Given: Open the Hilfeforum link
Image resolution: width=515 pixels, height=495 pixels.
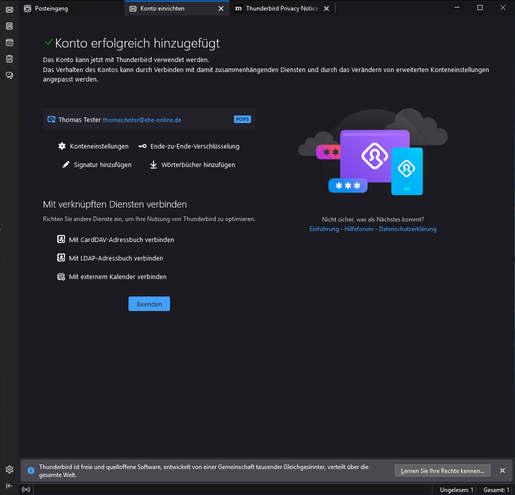Looking at the screenshot, I should click(x=359, y=229).
